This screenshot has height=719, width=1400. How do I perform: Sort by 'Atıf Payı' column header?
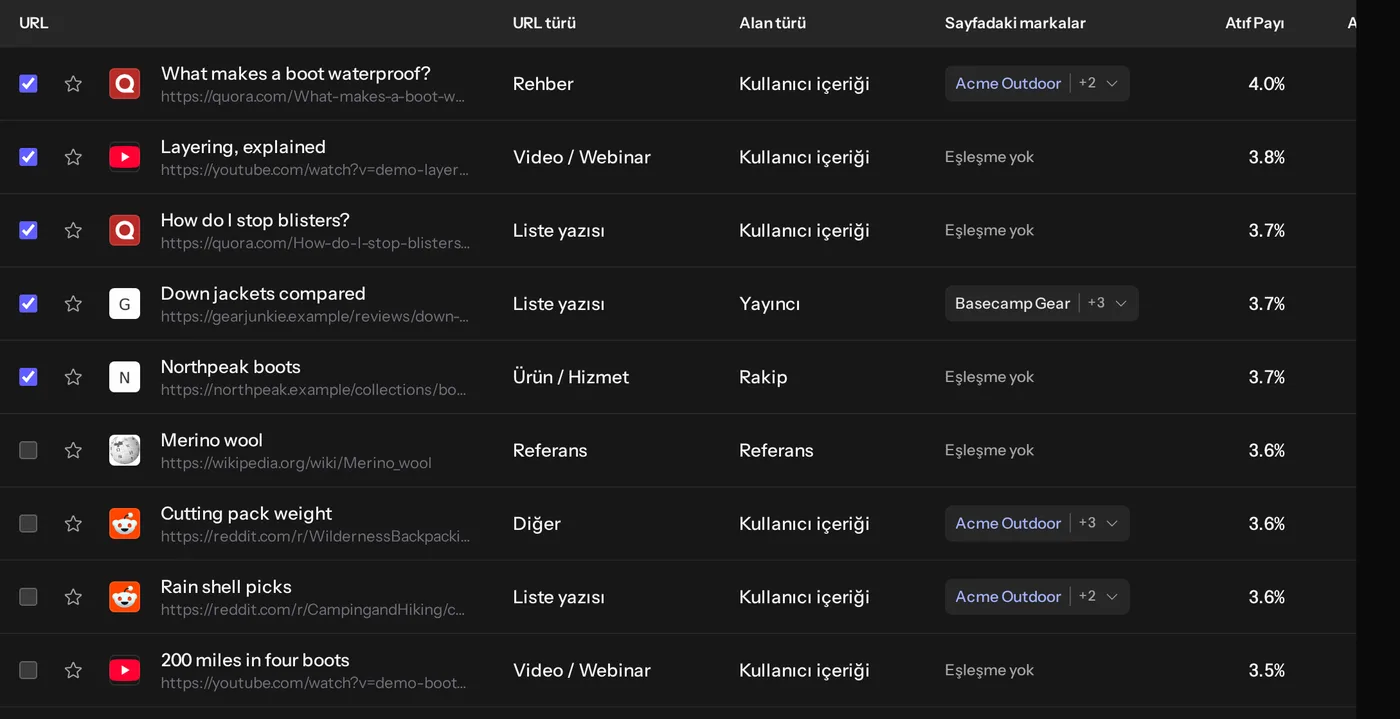pyautogui.click(x=1254, y=23)
